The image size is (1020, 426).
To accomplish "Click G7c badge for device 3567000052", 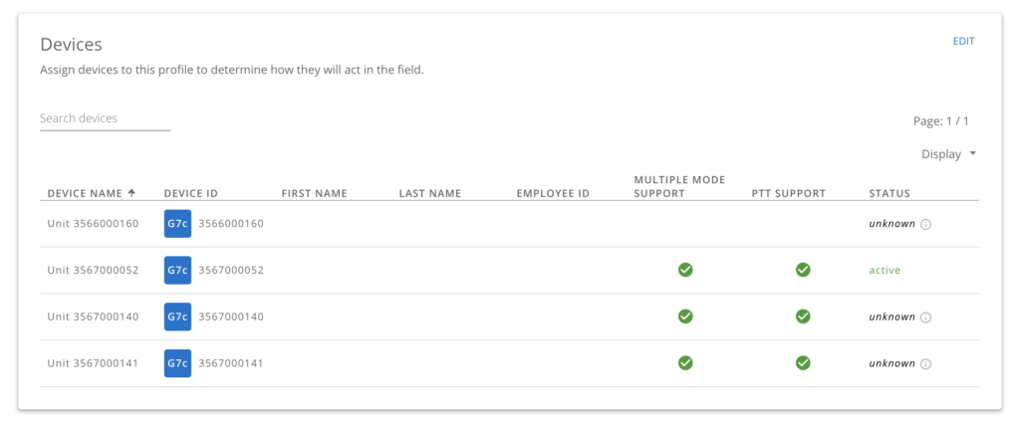I will point(177,270).
